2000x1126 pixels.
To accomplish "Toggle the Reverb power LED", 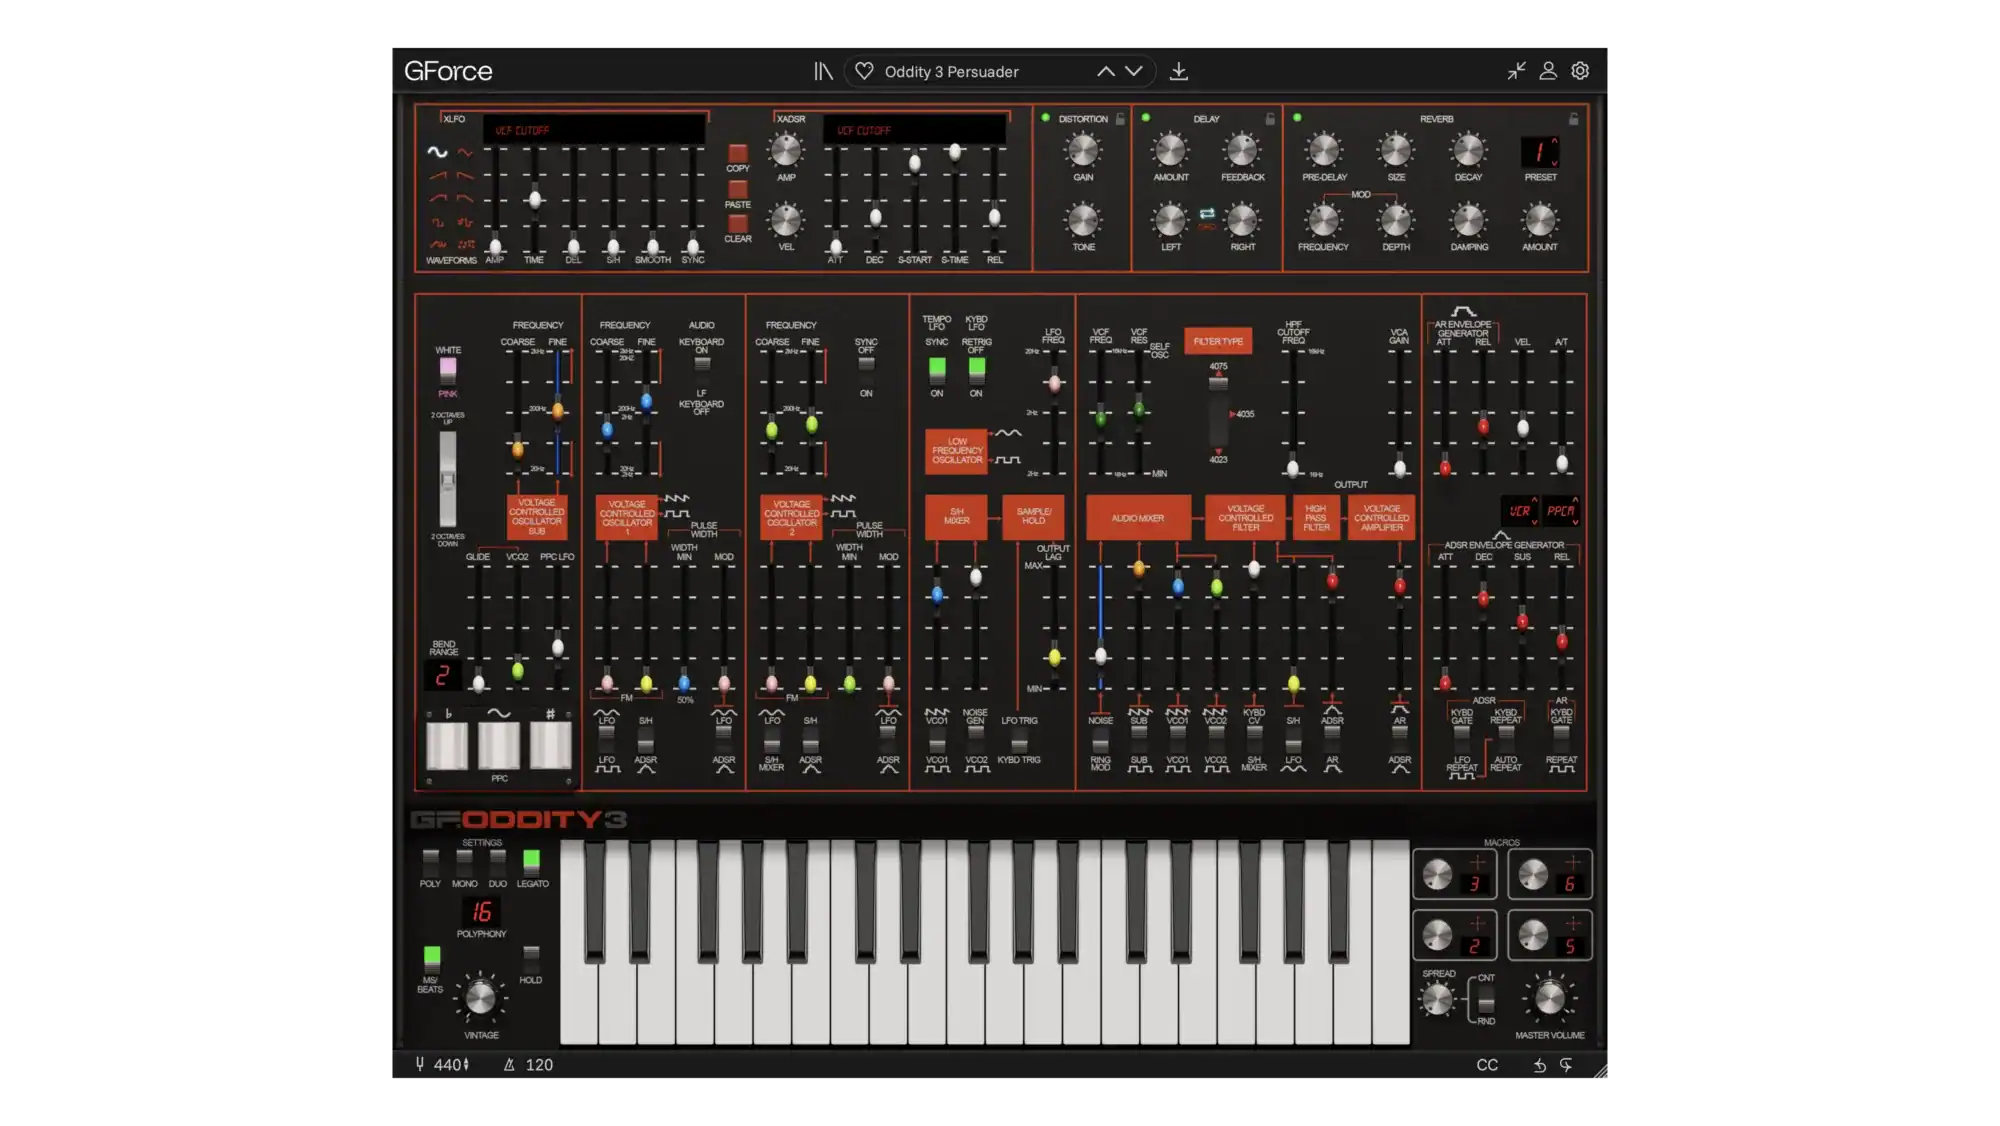I will (1297, 118).
